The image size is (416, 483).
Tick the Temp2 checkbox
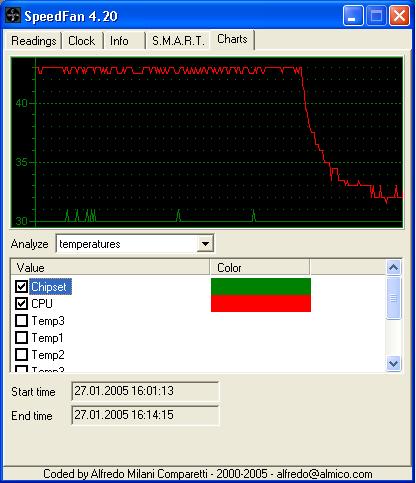(22, 355)
